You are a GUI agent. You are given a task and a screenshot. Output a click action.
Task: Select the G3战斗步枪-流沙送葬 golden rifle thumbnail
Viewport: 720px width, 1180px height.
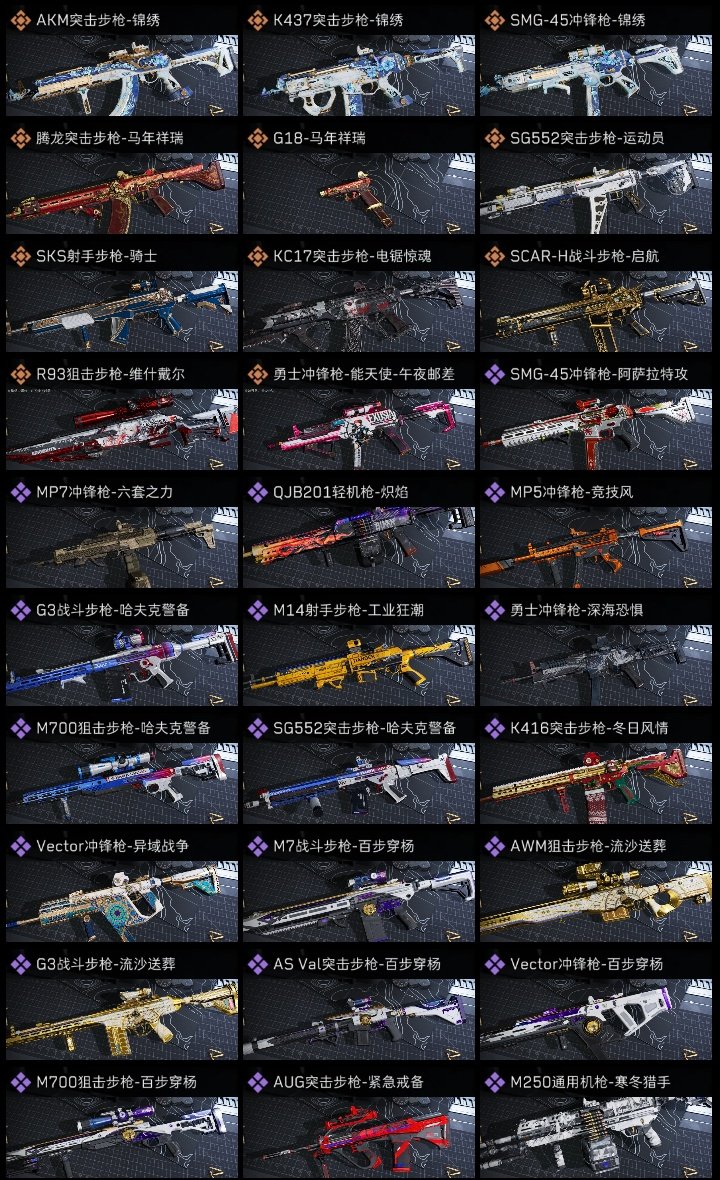pos(122,1019)
